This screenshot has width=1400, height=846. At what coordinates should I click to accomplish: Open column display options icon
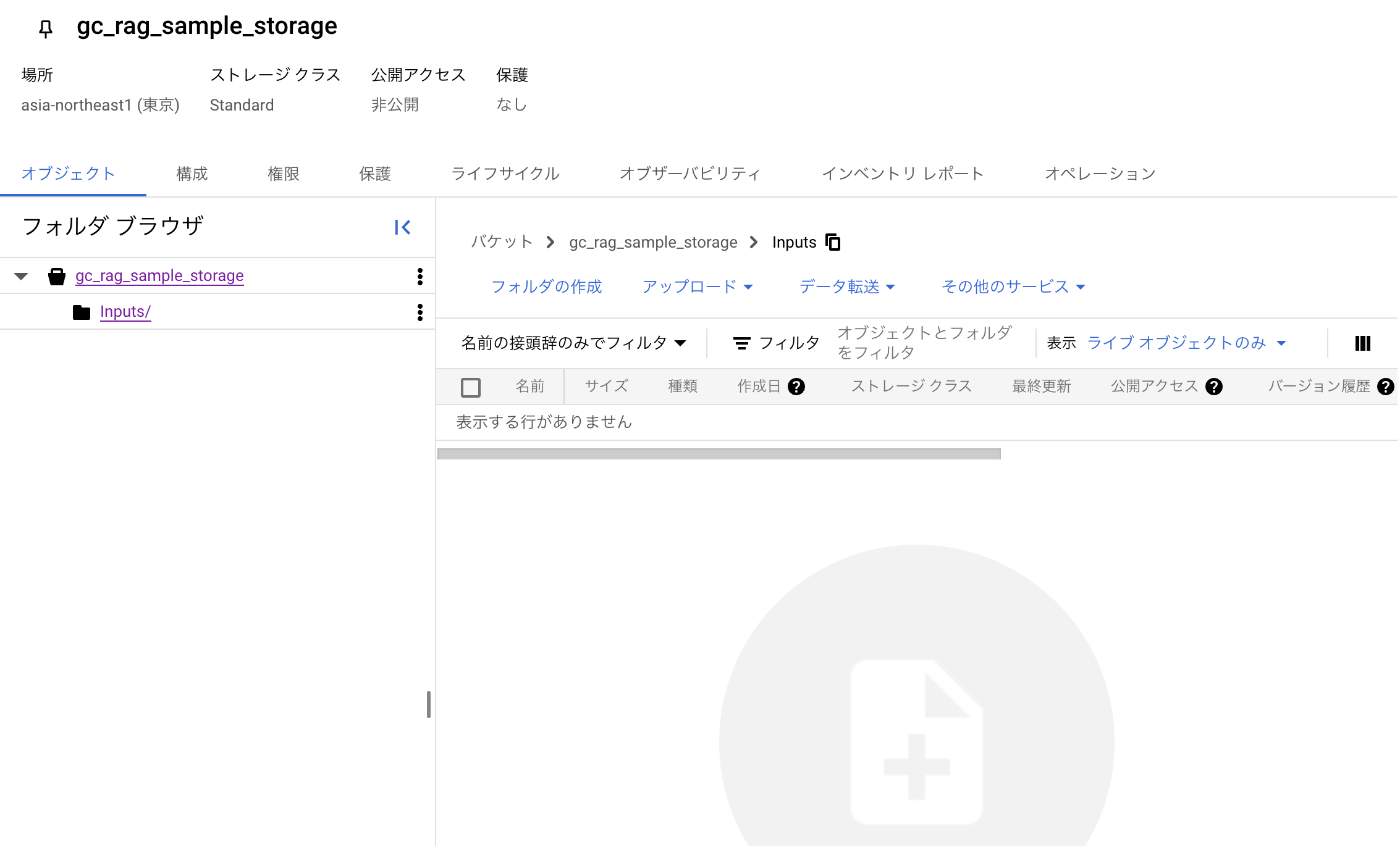coord(1362,343)
